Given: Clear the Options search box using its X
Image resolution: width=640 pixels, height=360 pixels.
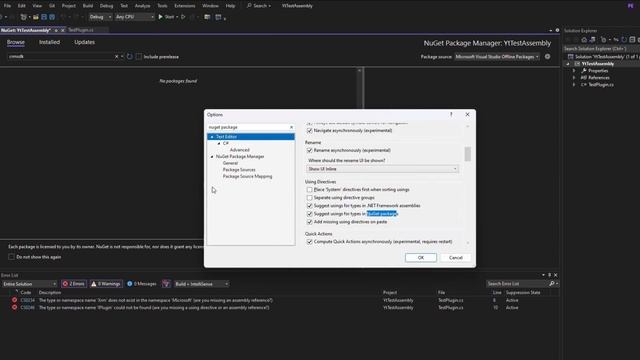Looking at the screenshot, I should (x=291, y=127).
